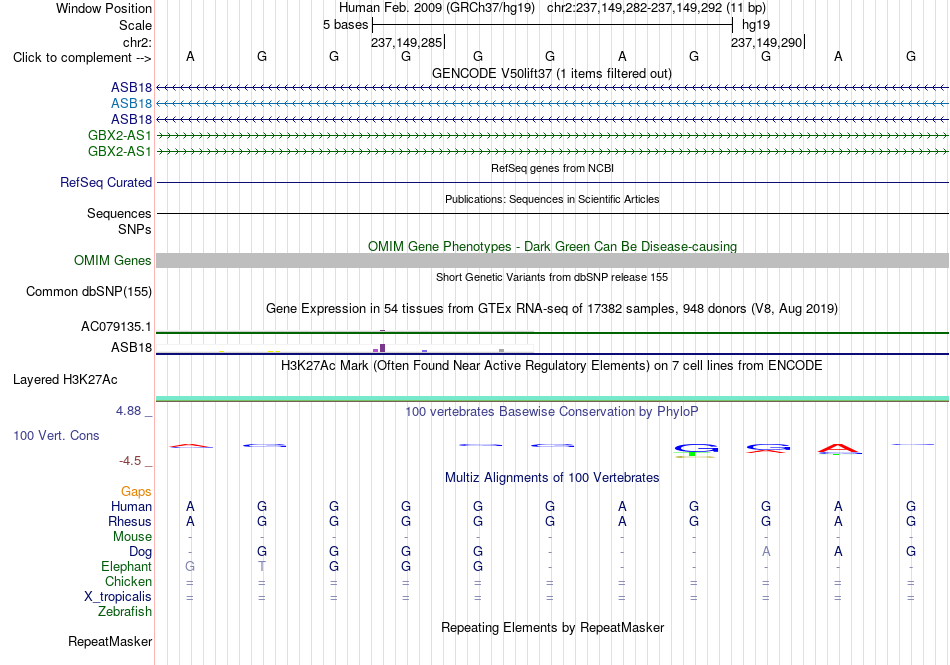Viewport: 950px width, 665px height.
Task: Click the hg19 label beside the scale bar
Action: tap(756, 25)
